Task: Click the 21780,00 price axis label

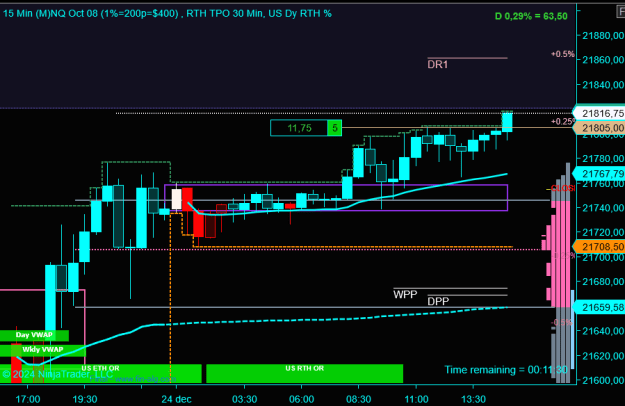Action: pyautogui.click(x=603, y=159)
